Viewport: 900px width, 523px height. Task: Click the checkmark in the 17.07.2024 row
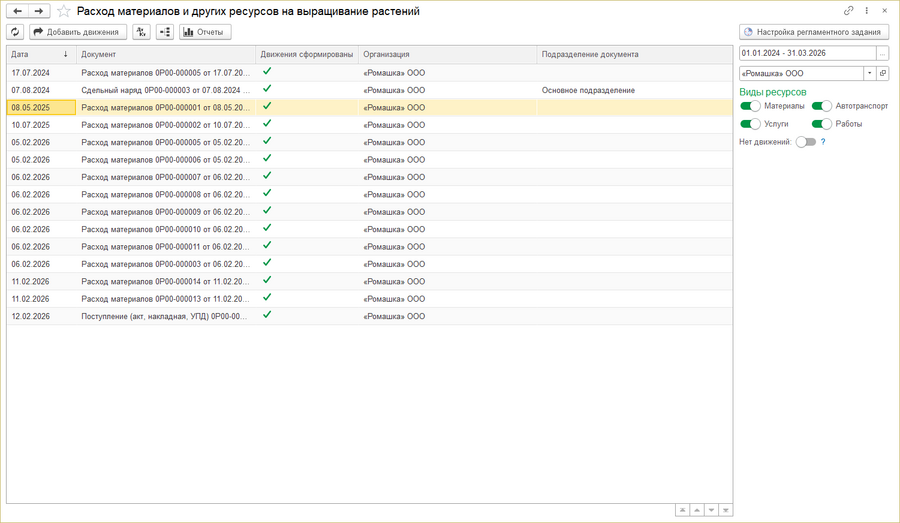(x=267, y=72)
